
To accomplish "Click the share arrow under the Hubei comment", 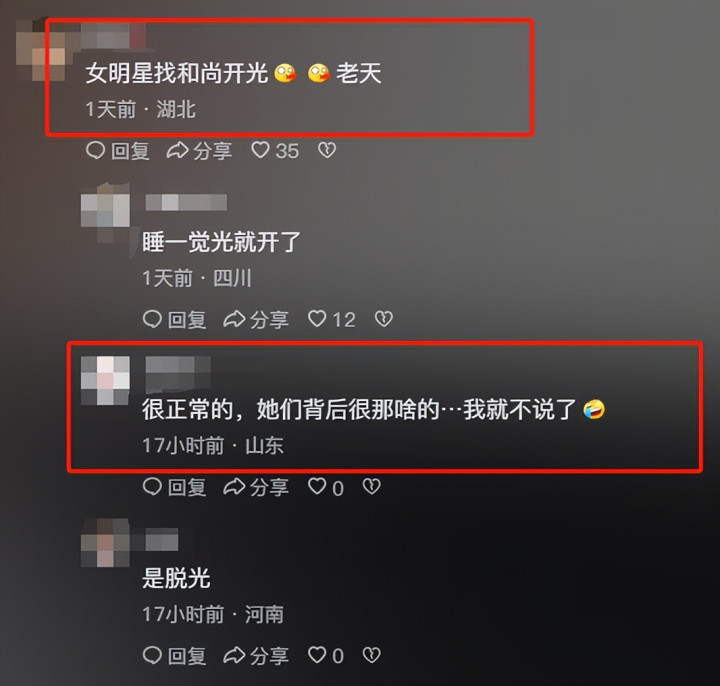I will point(199,151).
